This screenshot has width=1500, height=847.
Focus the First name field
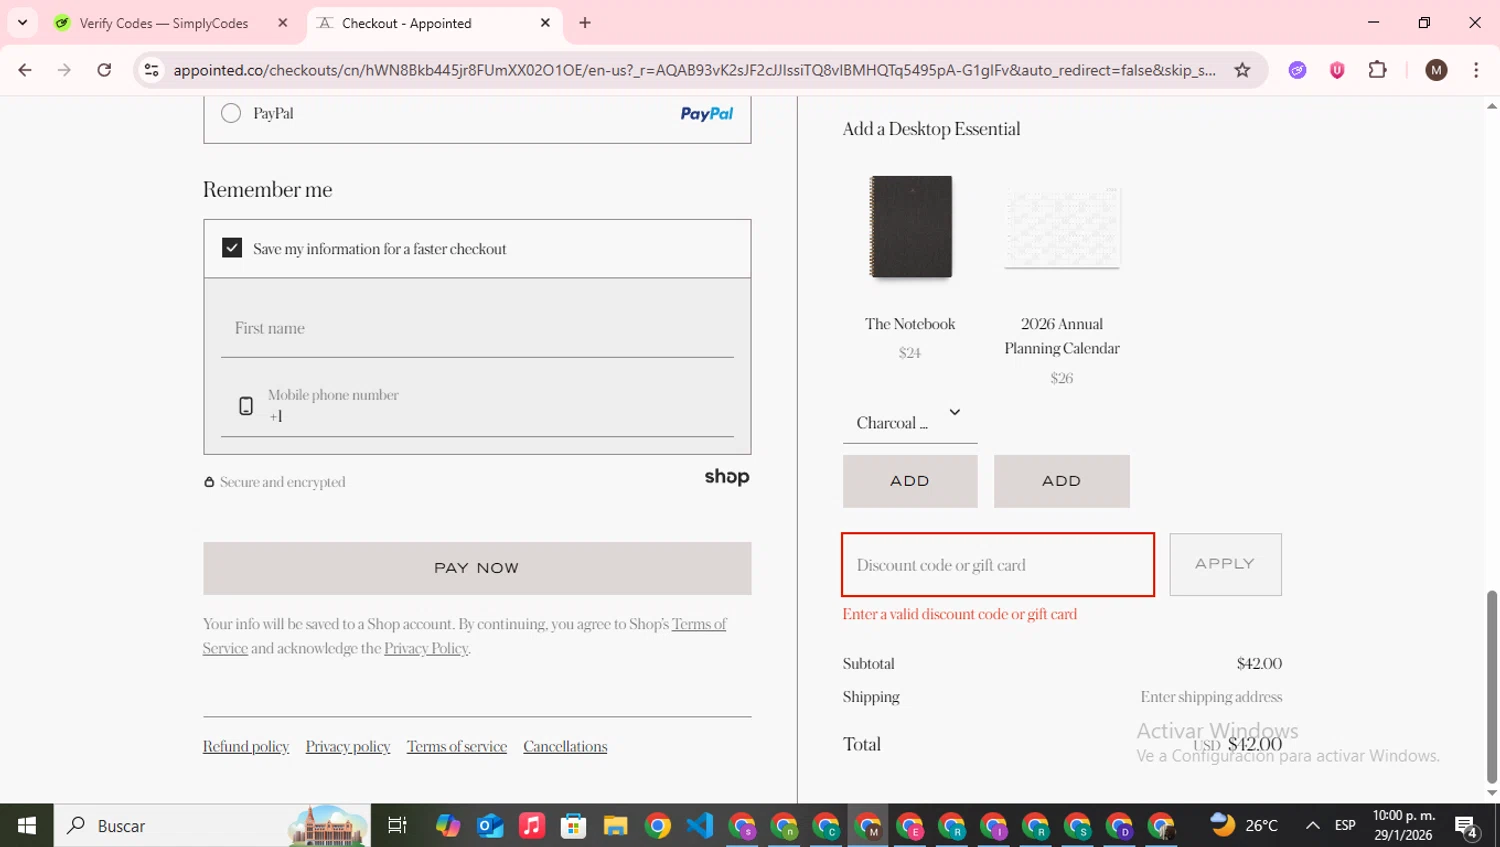point(477,328)
